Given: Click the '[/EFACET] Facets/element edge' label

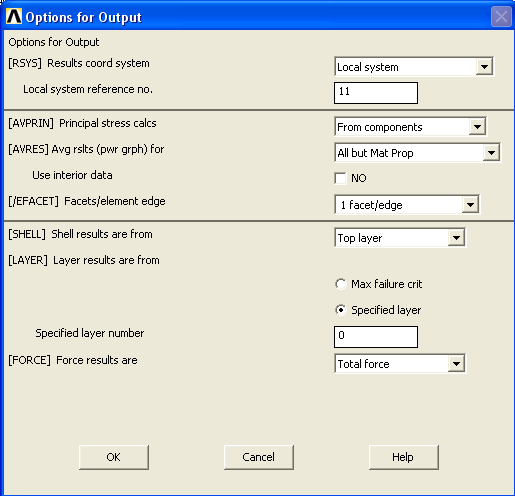Looking at the screenshot, I should pos(87,201).
